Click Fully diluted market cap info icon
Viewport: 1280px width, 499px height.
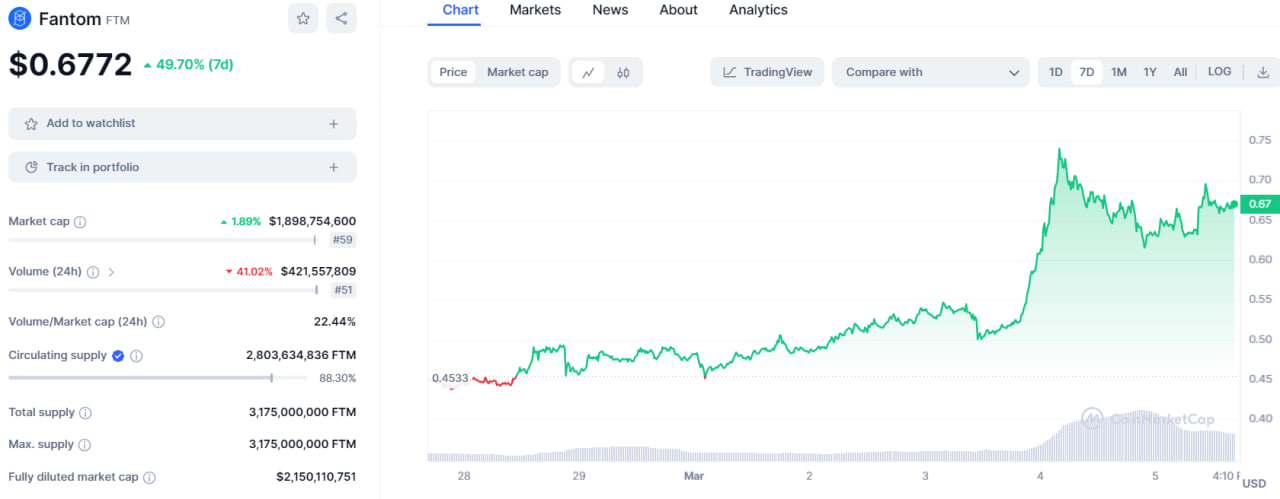149,478
